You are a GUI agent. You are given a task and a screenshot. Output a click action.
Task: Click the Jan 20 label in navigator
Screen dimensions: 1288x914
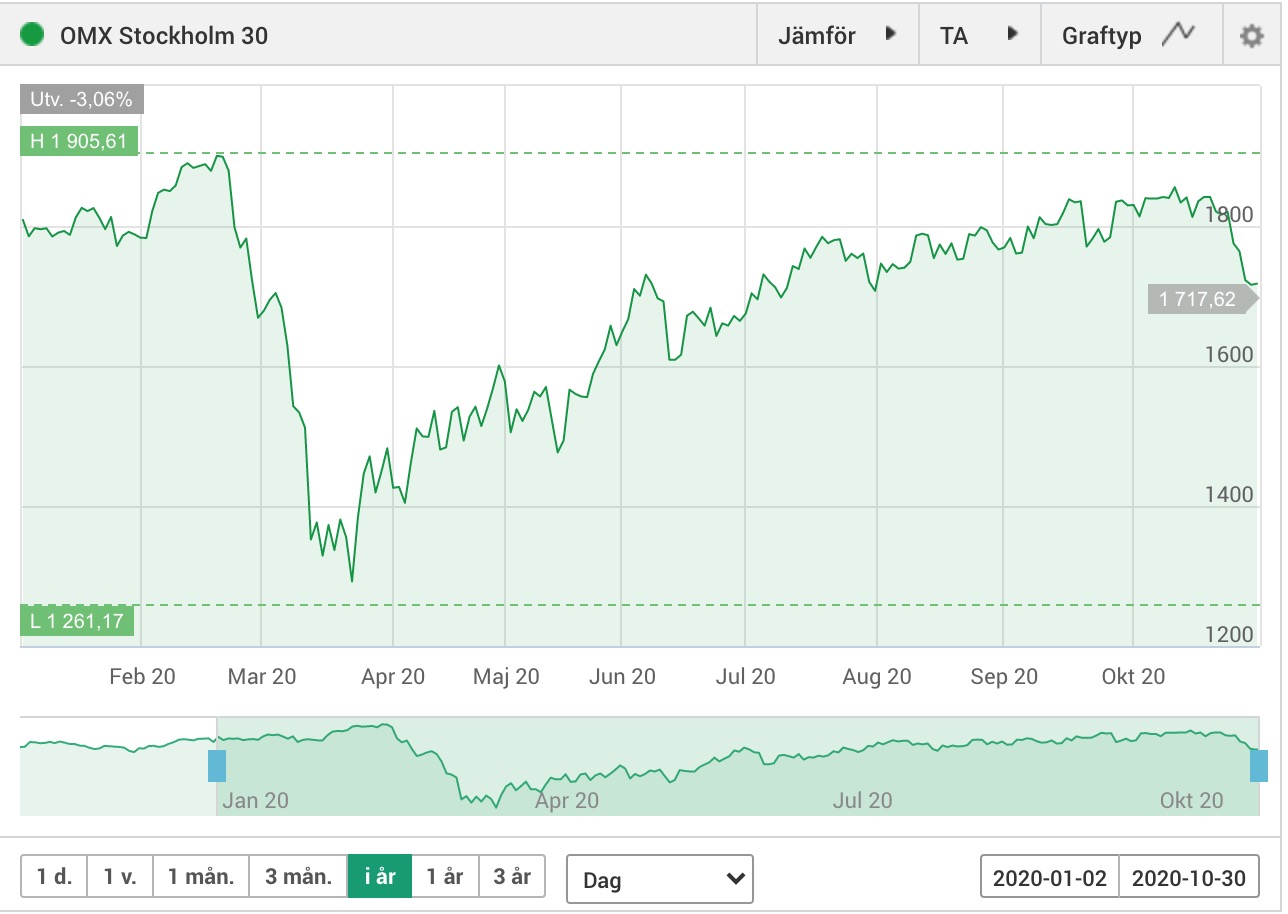point(255,800)
